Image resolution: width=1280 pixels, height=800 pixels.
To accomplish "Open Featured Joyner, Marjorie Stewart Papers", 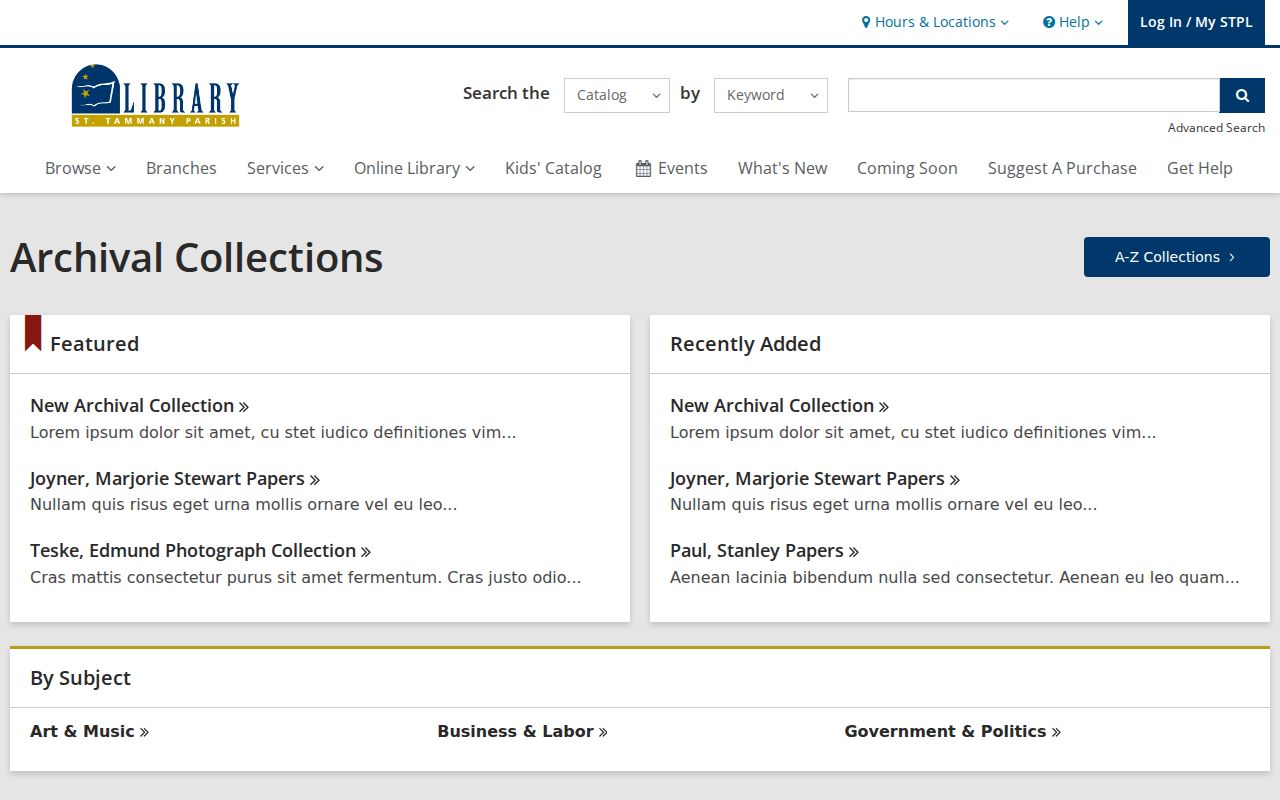I will tap(175, 479).
